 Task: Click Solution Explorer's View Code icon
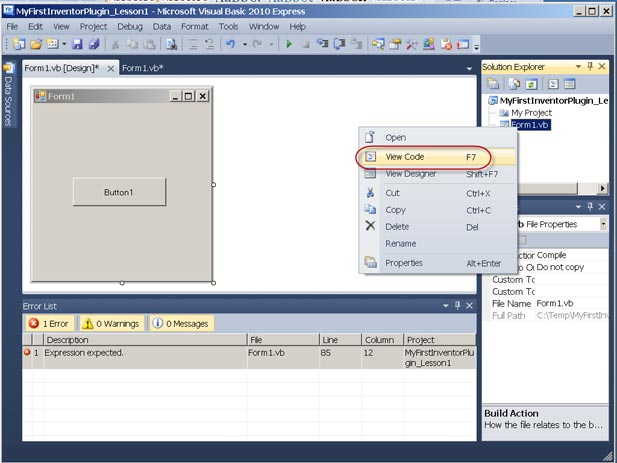(x=553, y=84)
